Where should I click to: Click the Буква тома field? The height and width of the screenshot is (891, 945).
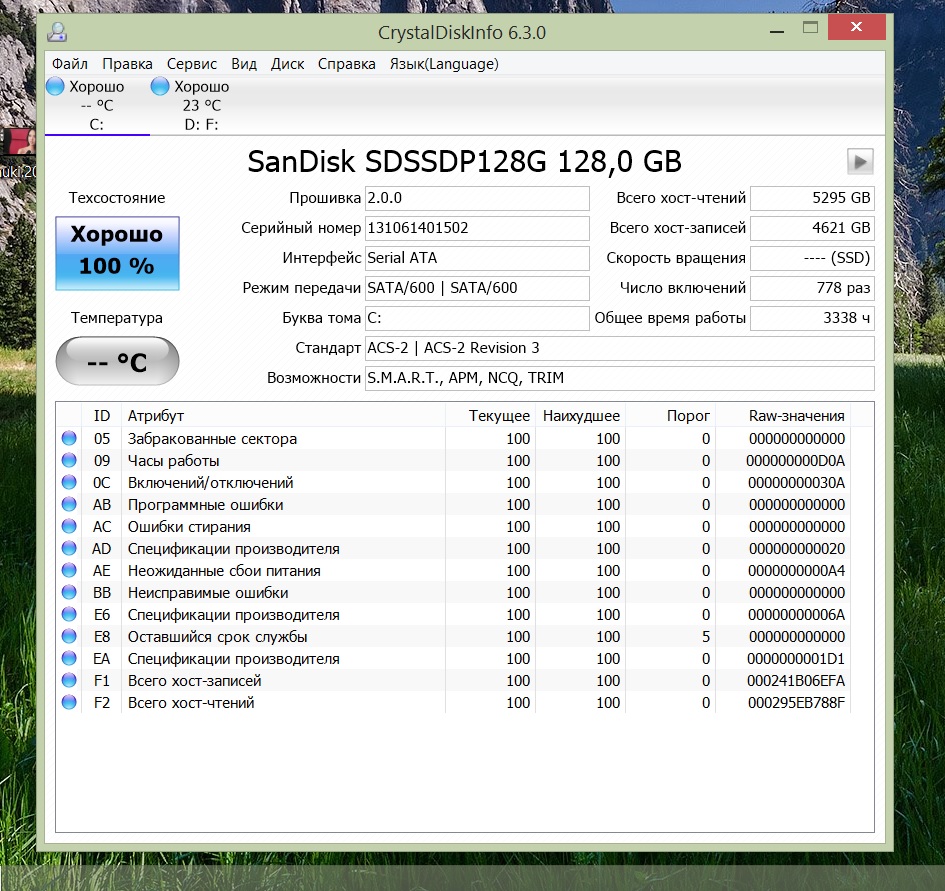click(x=477, y=318)
